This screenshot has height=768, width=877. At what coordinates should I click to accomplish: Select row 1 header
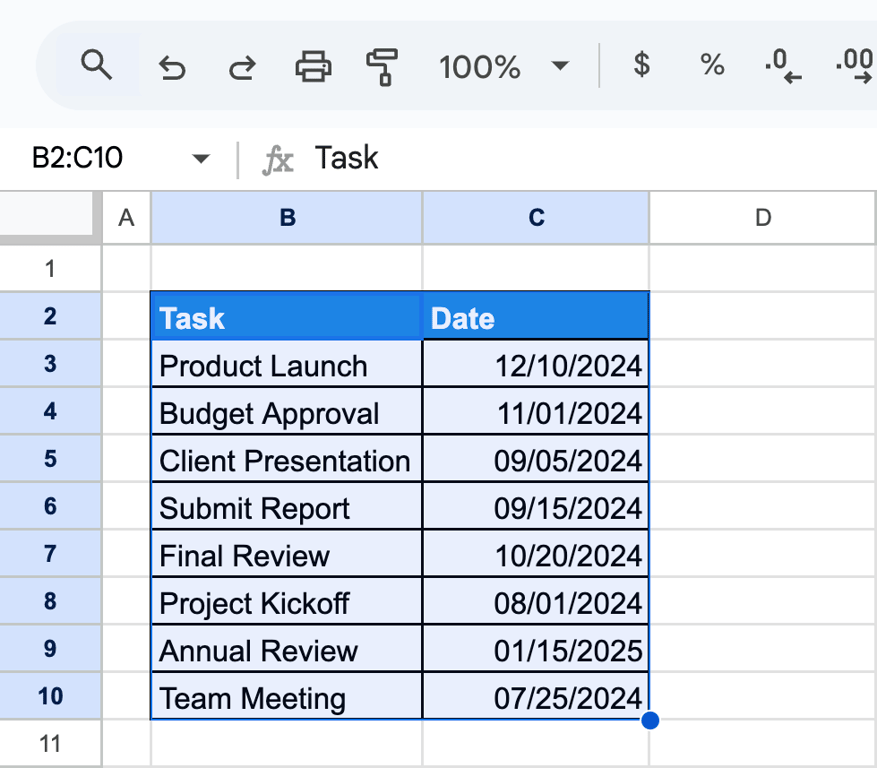(50, 268)
